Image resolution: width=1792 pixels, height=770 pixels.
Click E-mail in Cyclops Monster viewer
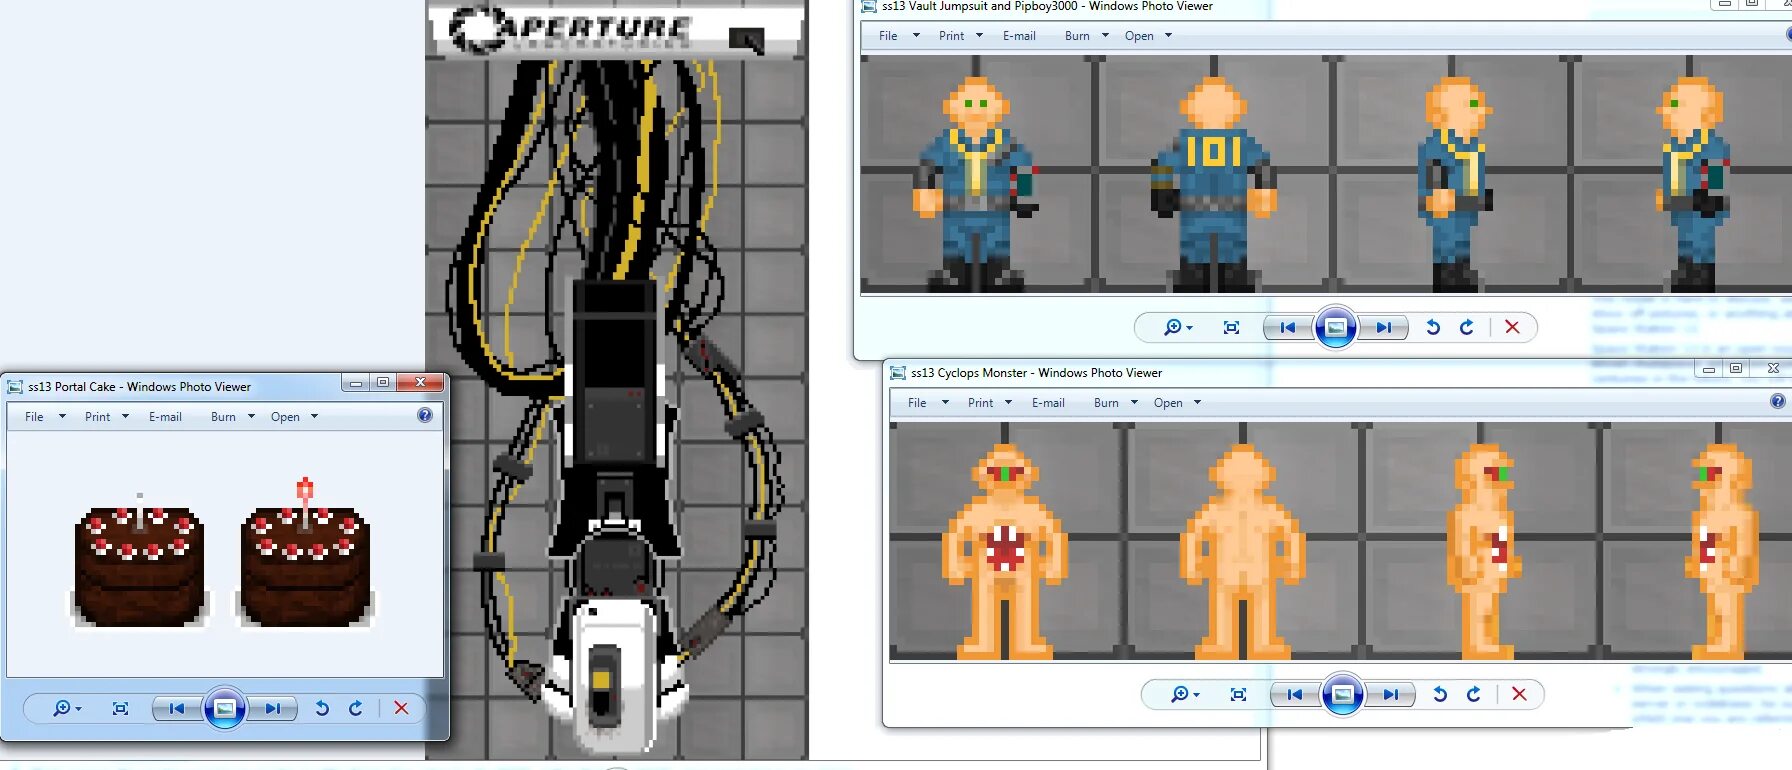1048,403
